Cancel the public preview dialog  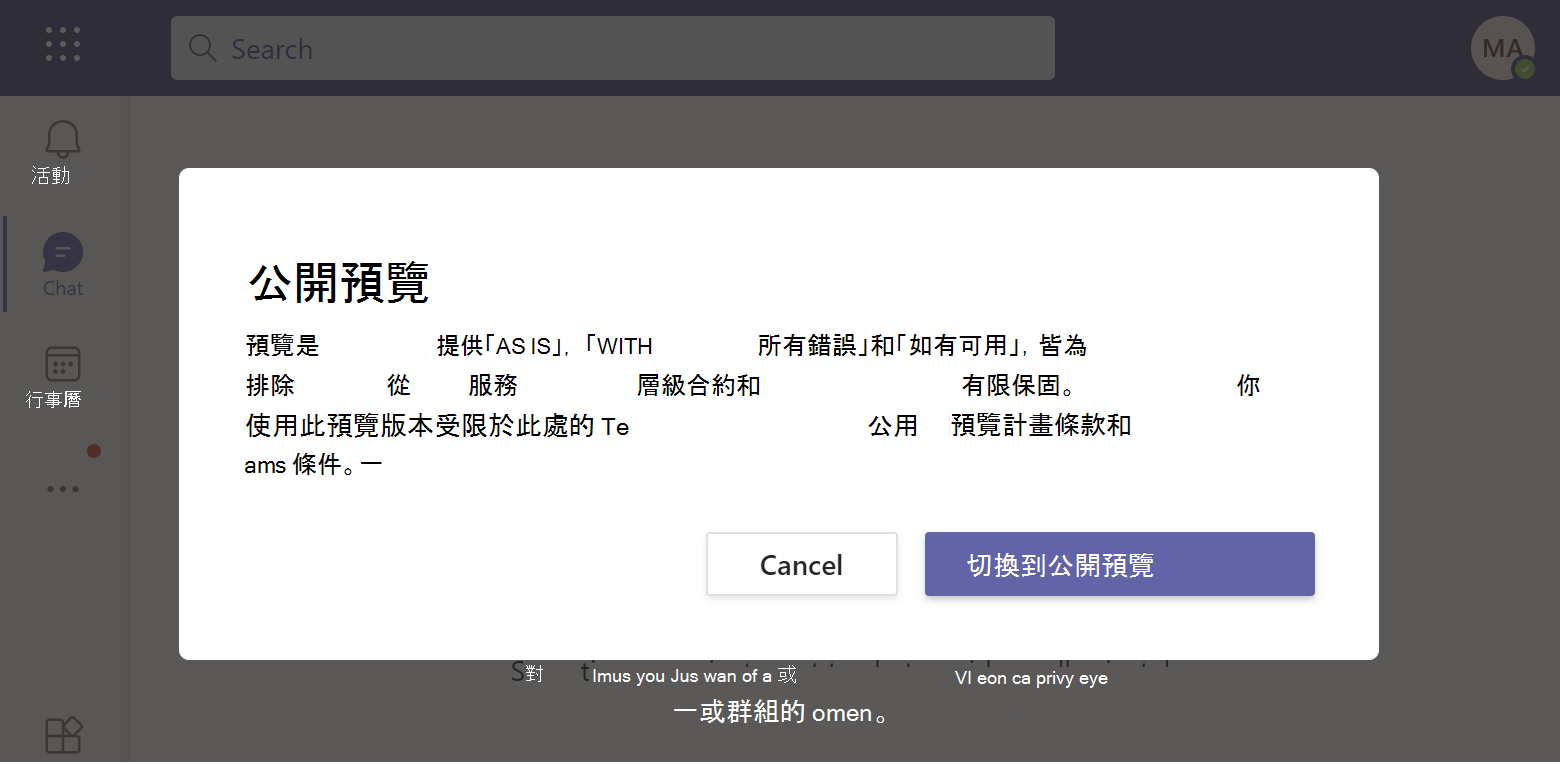[x=801, y=564]
